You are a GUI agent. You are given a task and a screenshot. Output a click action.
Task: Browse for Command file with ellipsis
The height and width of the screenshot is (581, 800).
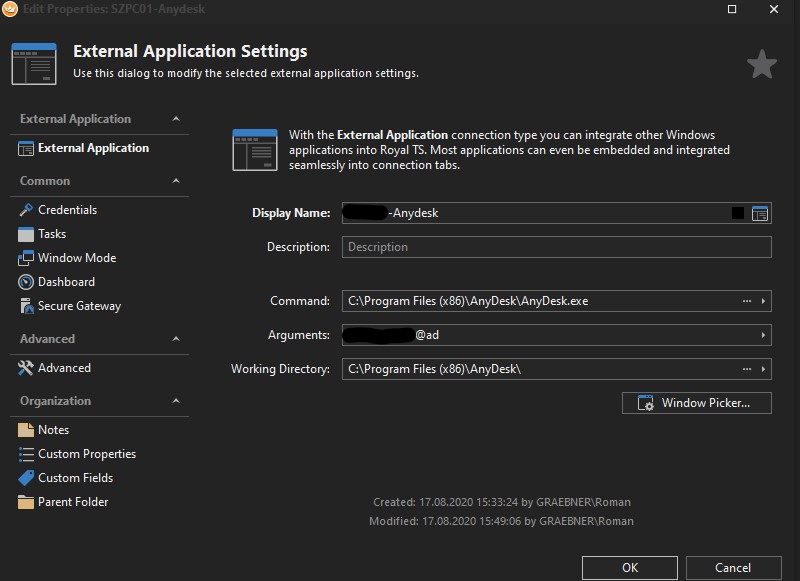coord(746,301)
